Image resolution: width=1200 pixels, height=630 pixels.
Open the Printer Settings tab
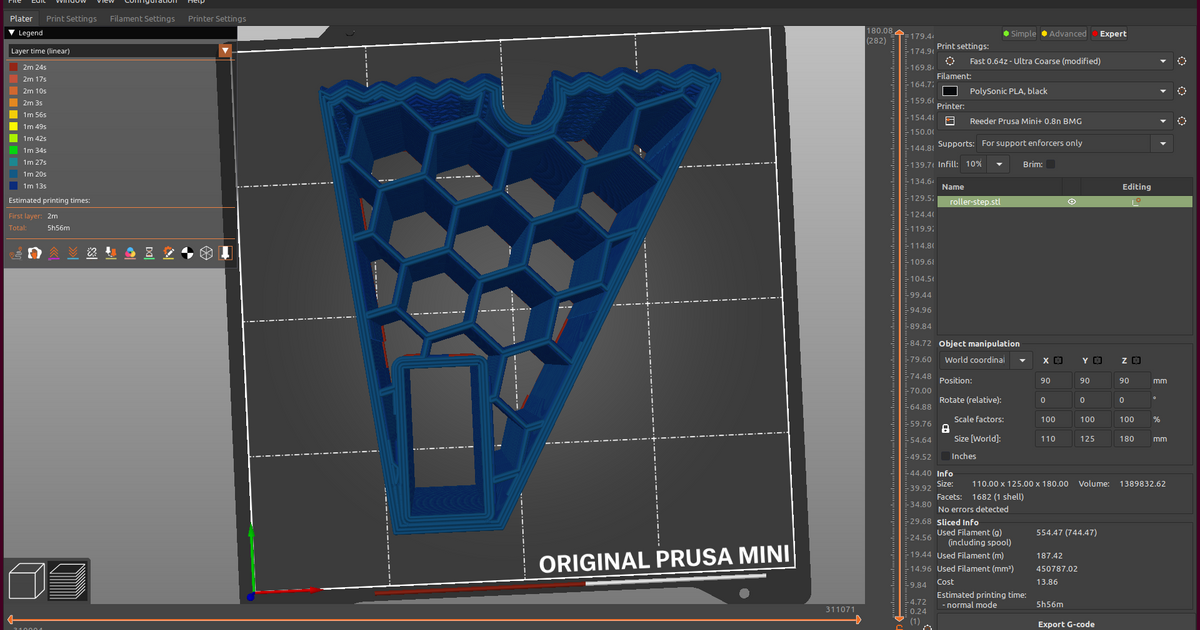point(217,18)
